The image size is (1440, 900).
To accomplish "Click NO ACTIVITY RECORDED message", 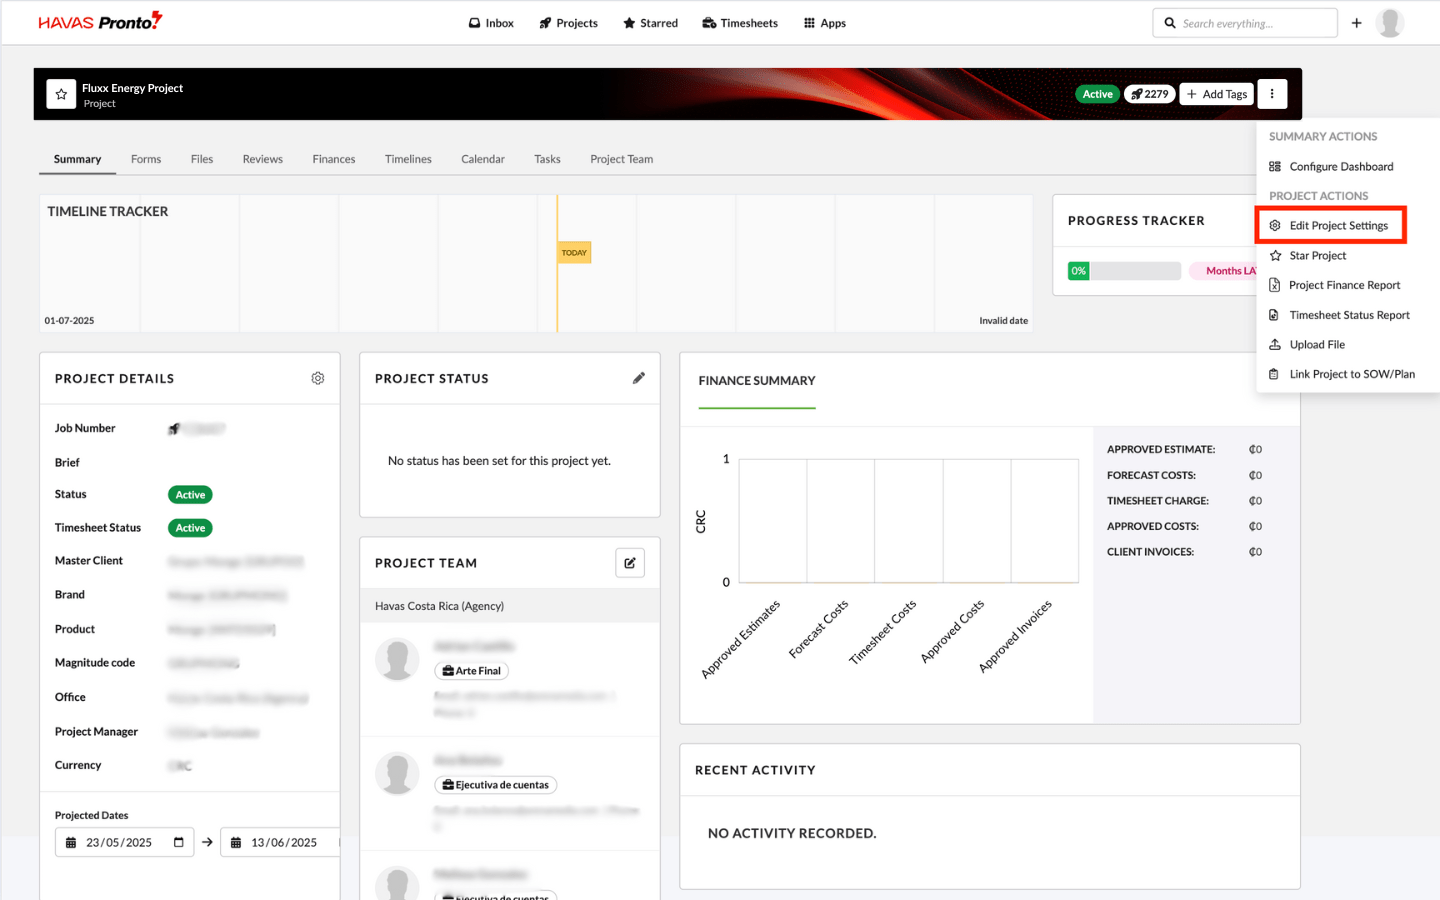I will tap(792, 833).
